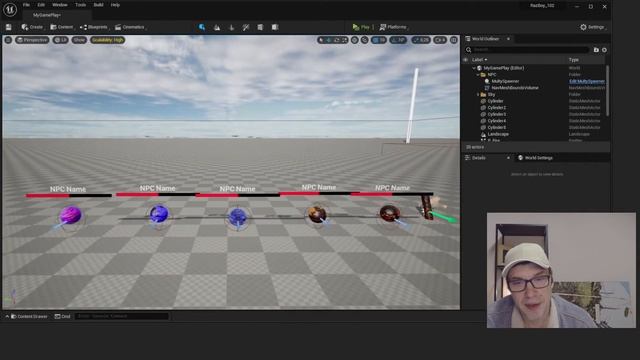
Task: Open the File menu
Action: [26, 5]
